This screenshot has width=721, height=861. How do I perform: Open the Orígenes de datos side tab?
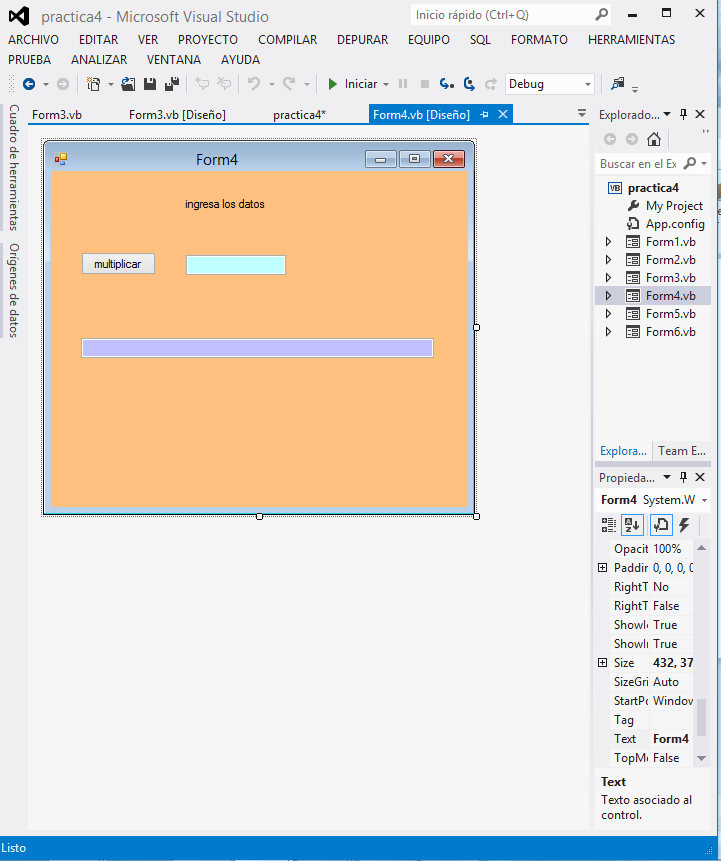pos(13,290)
